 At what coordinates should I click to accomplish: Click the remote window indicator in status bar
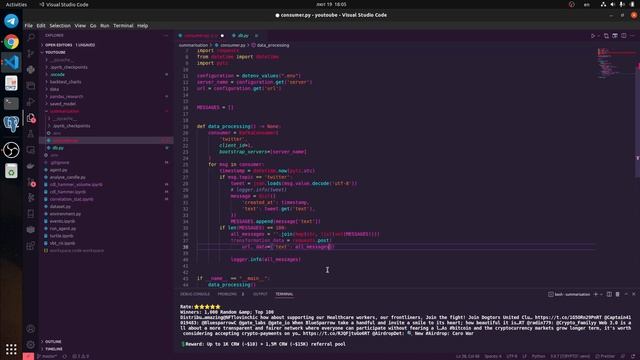point(28,356)
